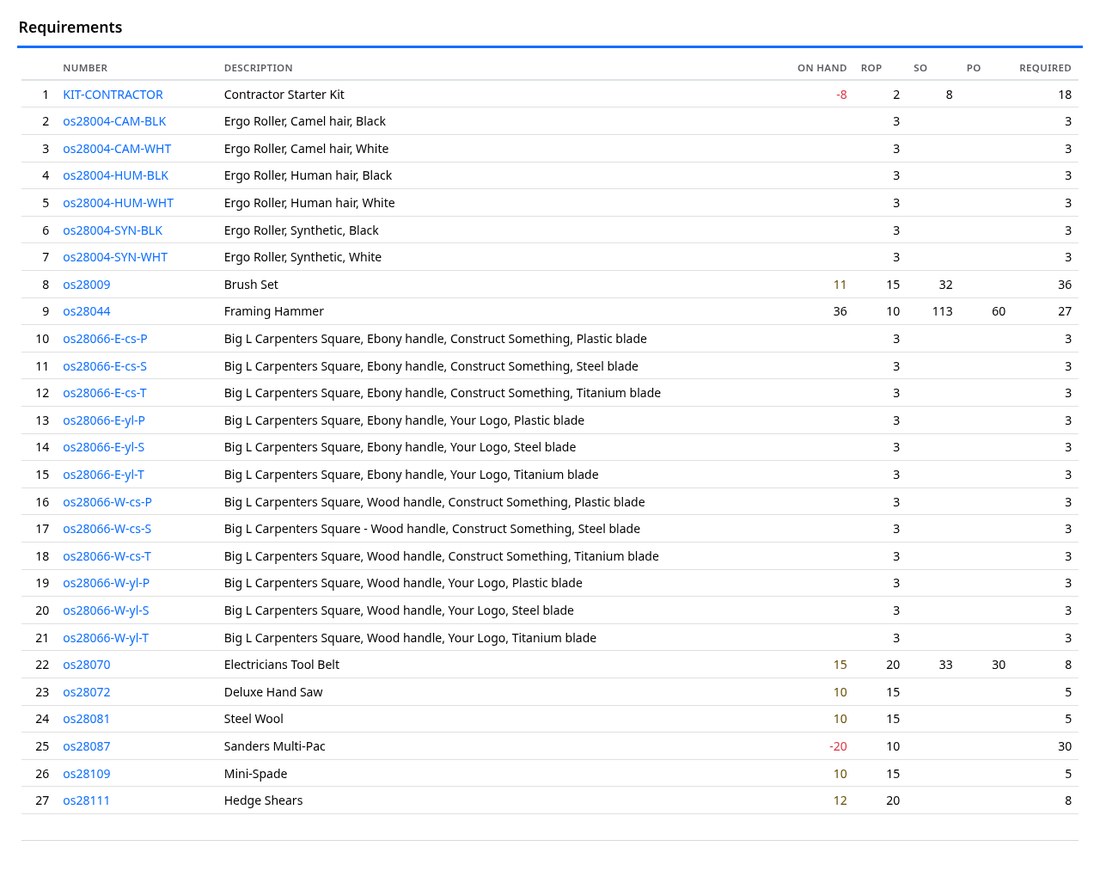Open item os28004-HUM-WHT
The height and width of the screenshot is (883, 1100).
click(118, 203)
